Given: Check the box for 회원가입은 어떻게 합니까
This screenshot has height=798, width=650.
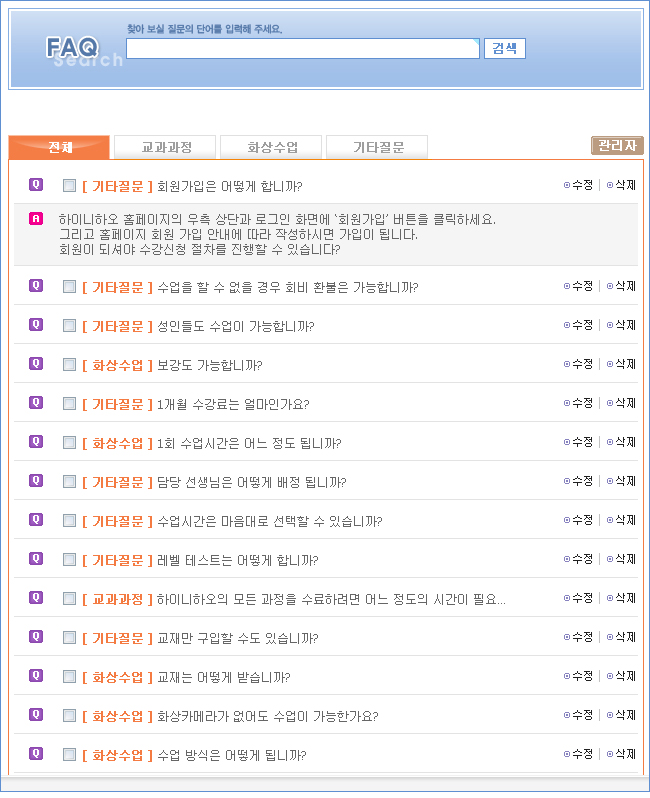Looking at the screenshot, I should click(x=69, y=186).
